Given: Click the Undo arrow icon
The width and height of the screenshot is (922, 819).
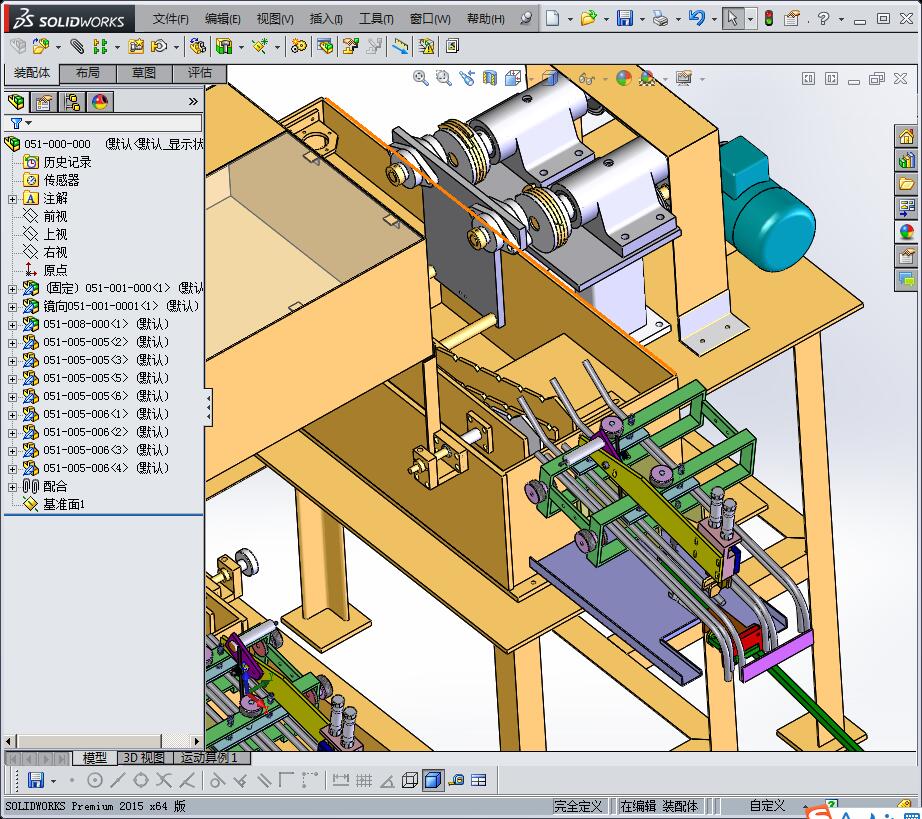Looking at the screenshot, I should pos(697,18).
